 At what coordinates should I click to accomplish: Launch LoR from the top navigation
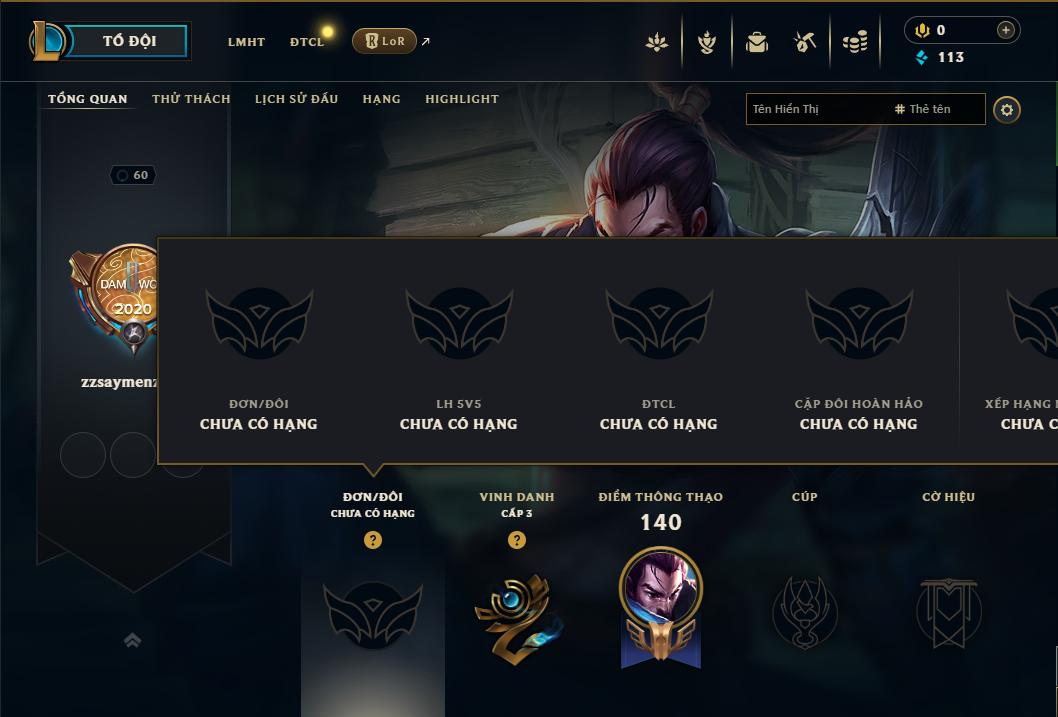(384, 41)
